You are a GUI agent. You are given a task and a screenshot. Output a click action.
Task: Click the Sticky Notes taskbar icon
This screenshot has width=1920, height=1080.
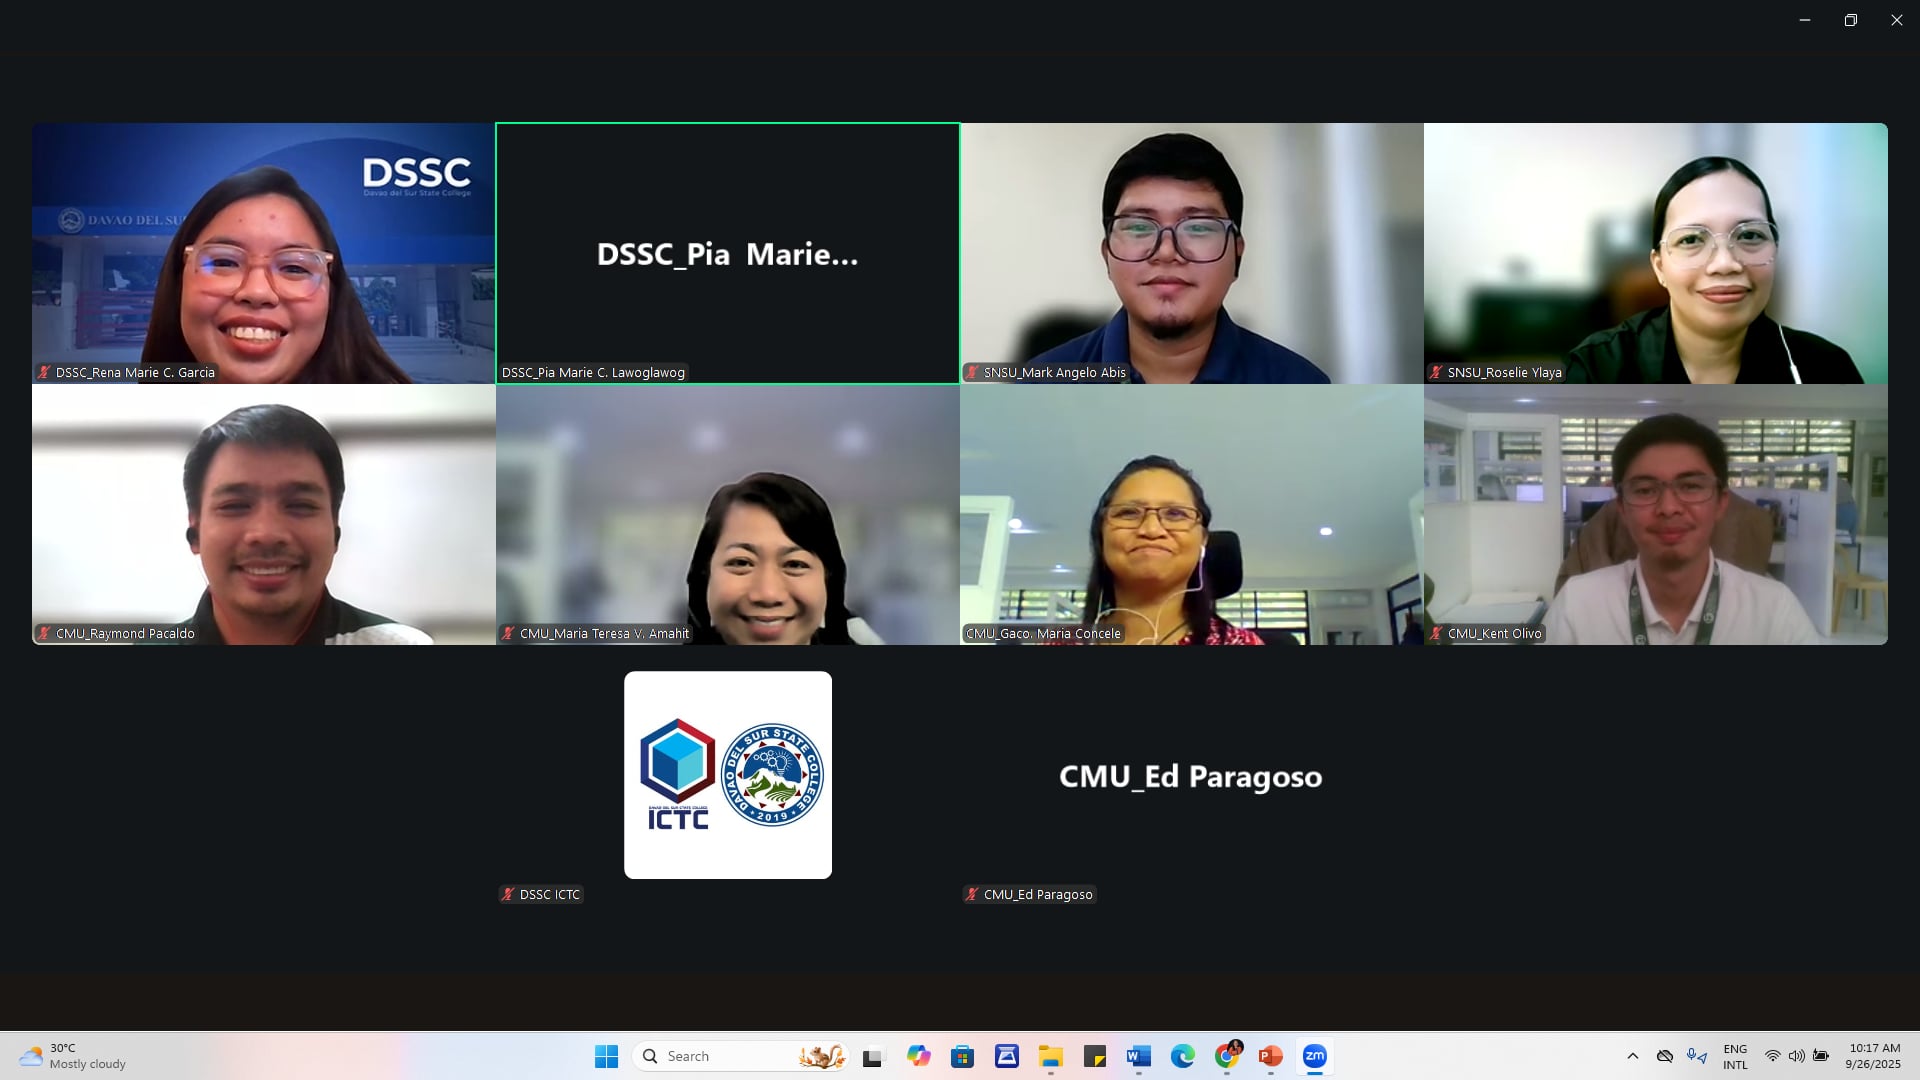[x=1094, y=1056]
